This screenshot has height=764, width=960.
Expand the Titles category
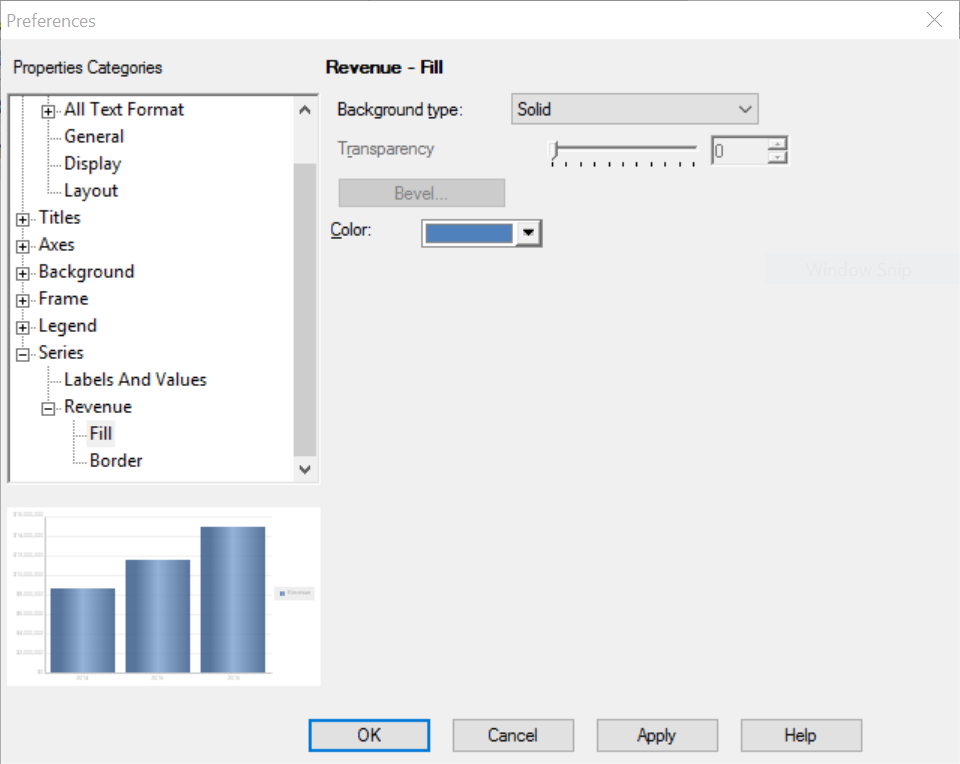22,217
